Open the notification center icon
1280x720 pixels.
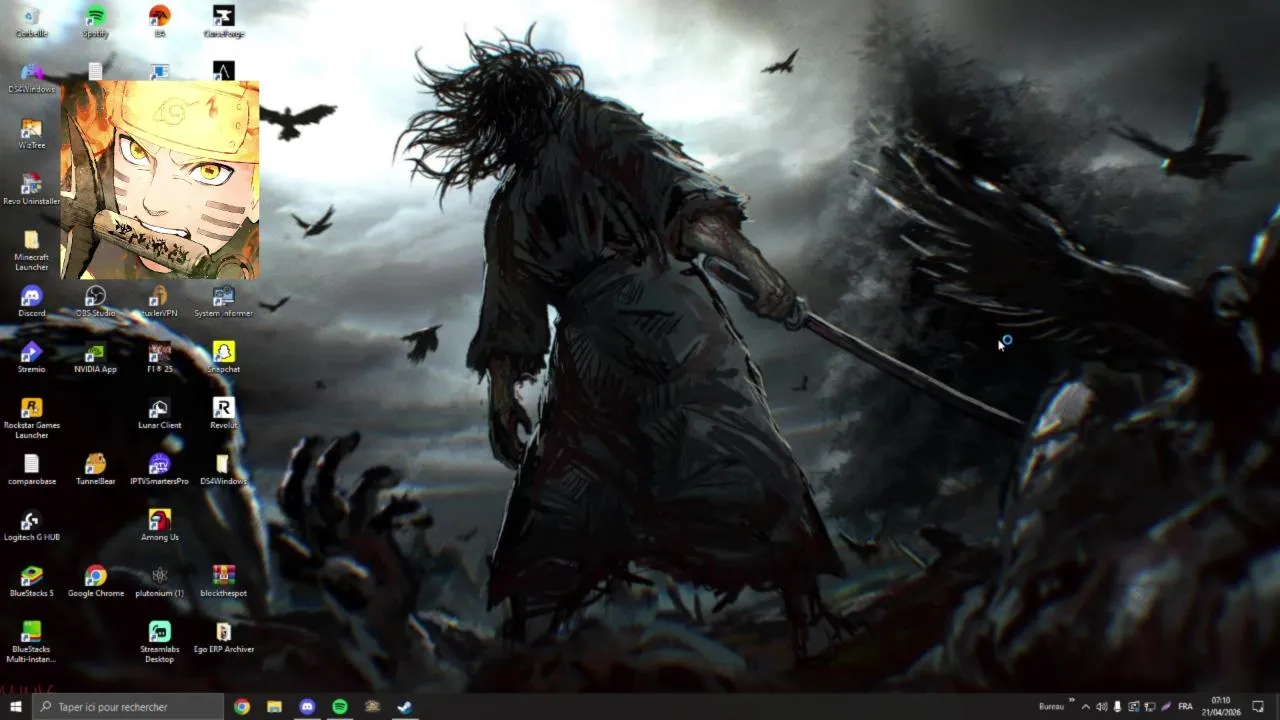point(1258,707)
